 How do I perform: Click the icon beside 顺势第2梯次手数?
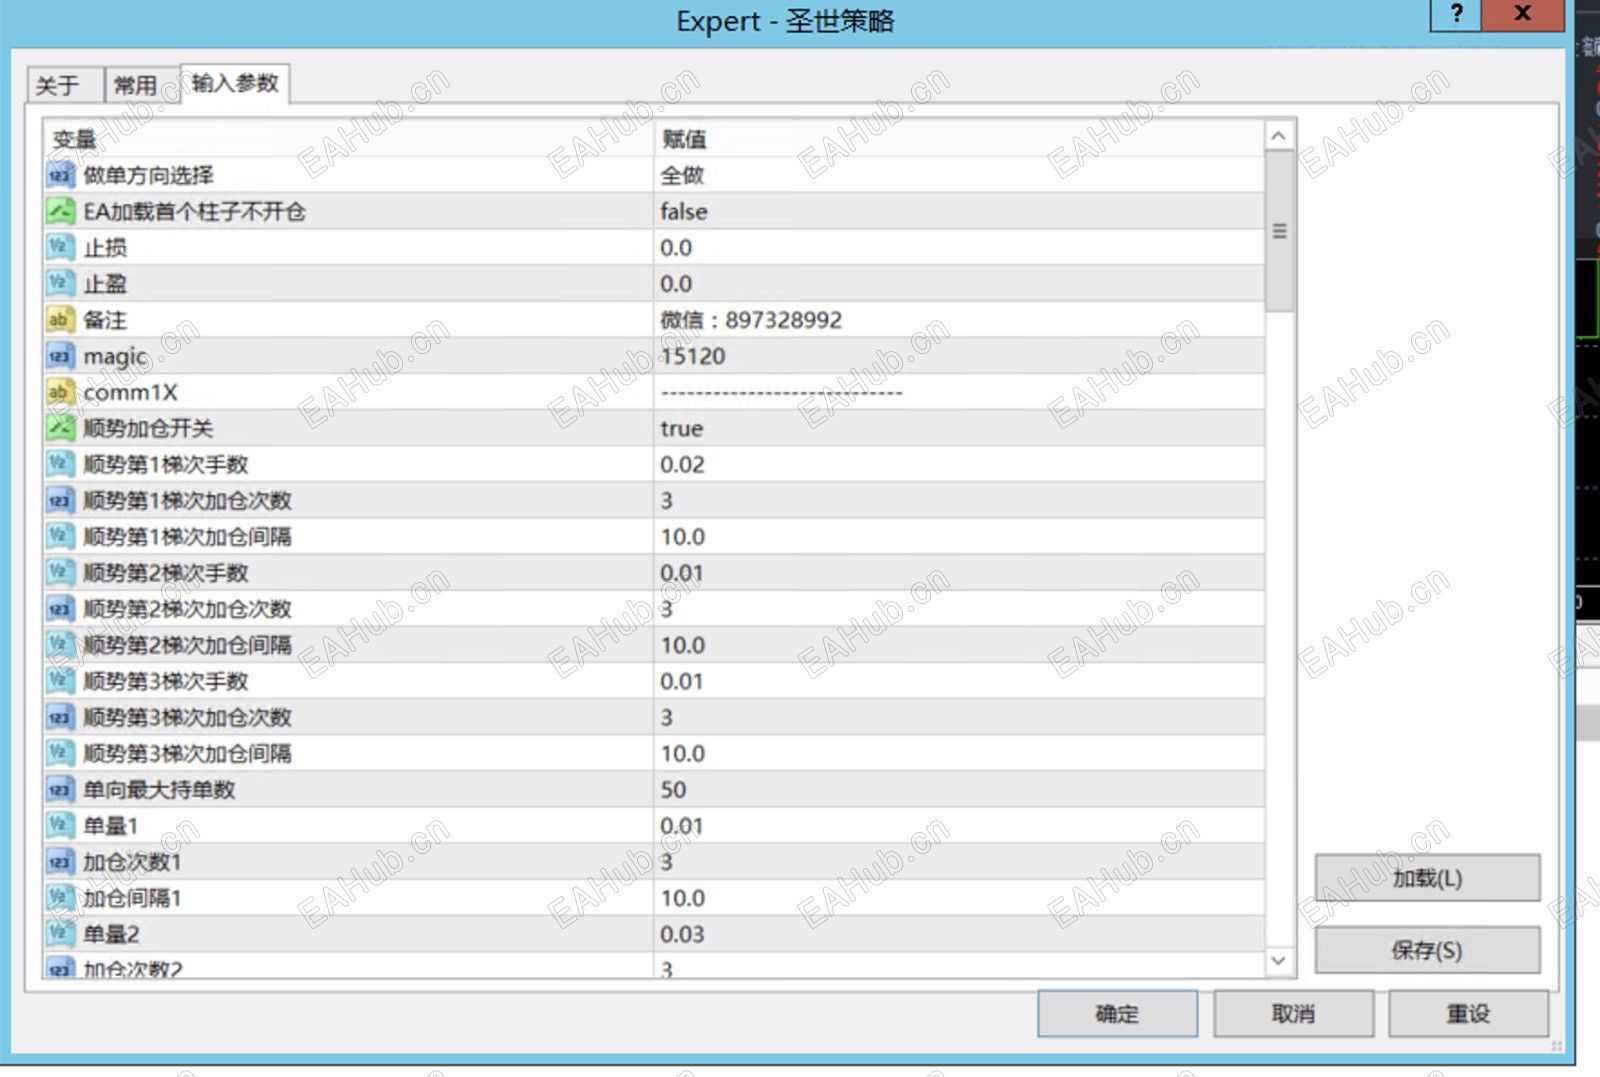60,573
